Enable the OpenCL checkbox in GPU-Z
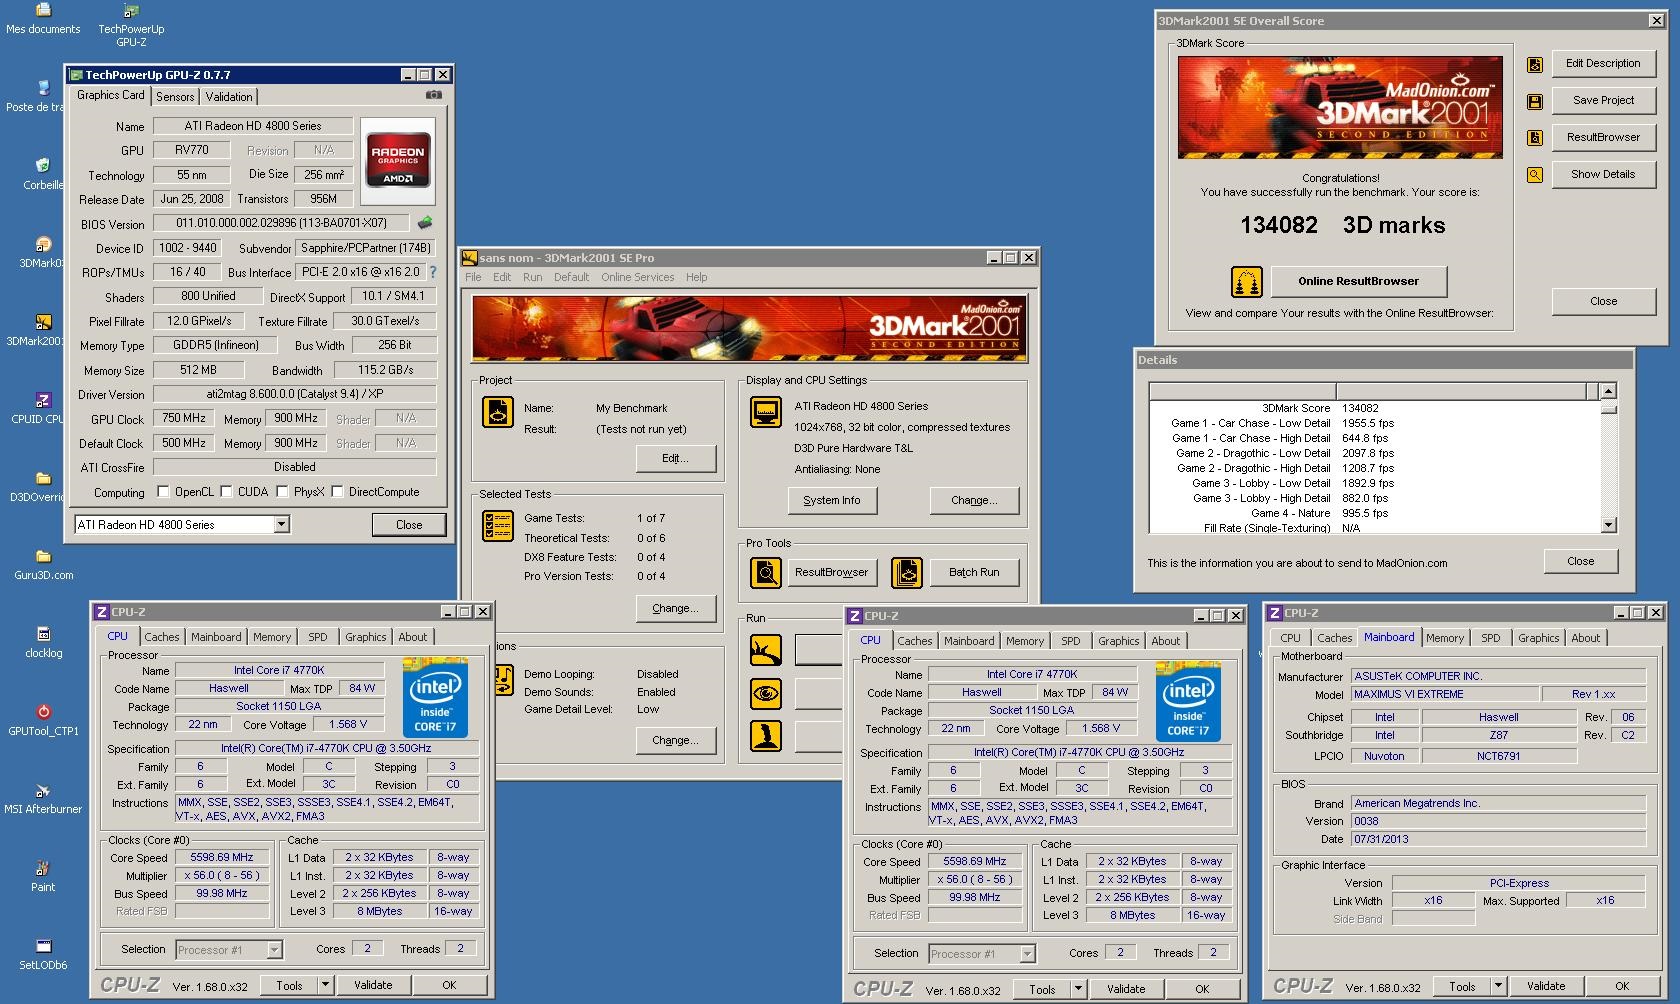This screenshot has height=1004, width=1680. point(164,492)
